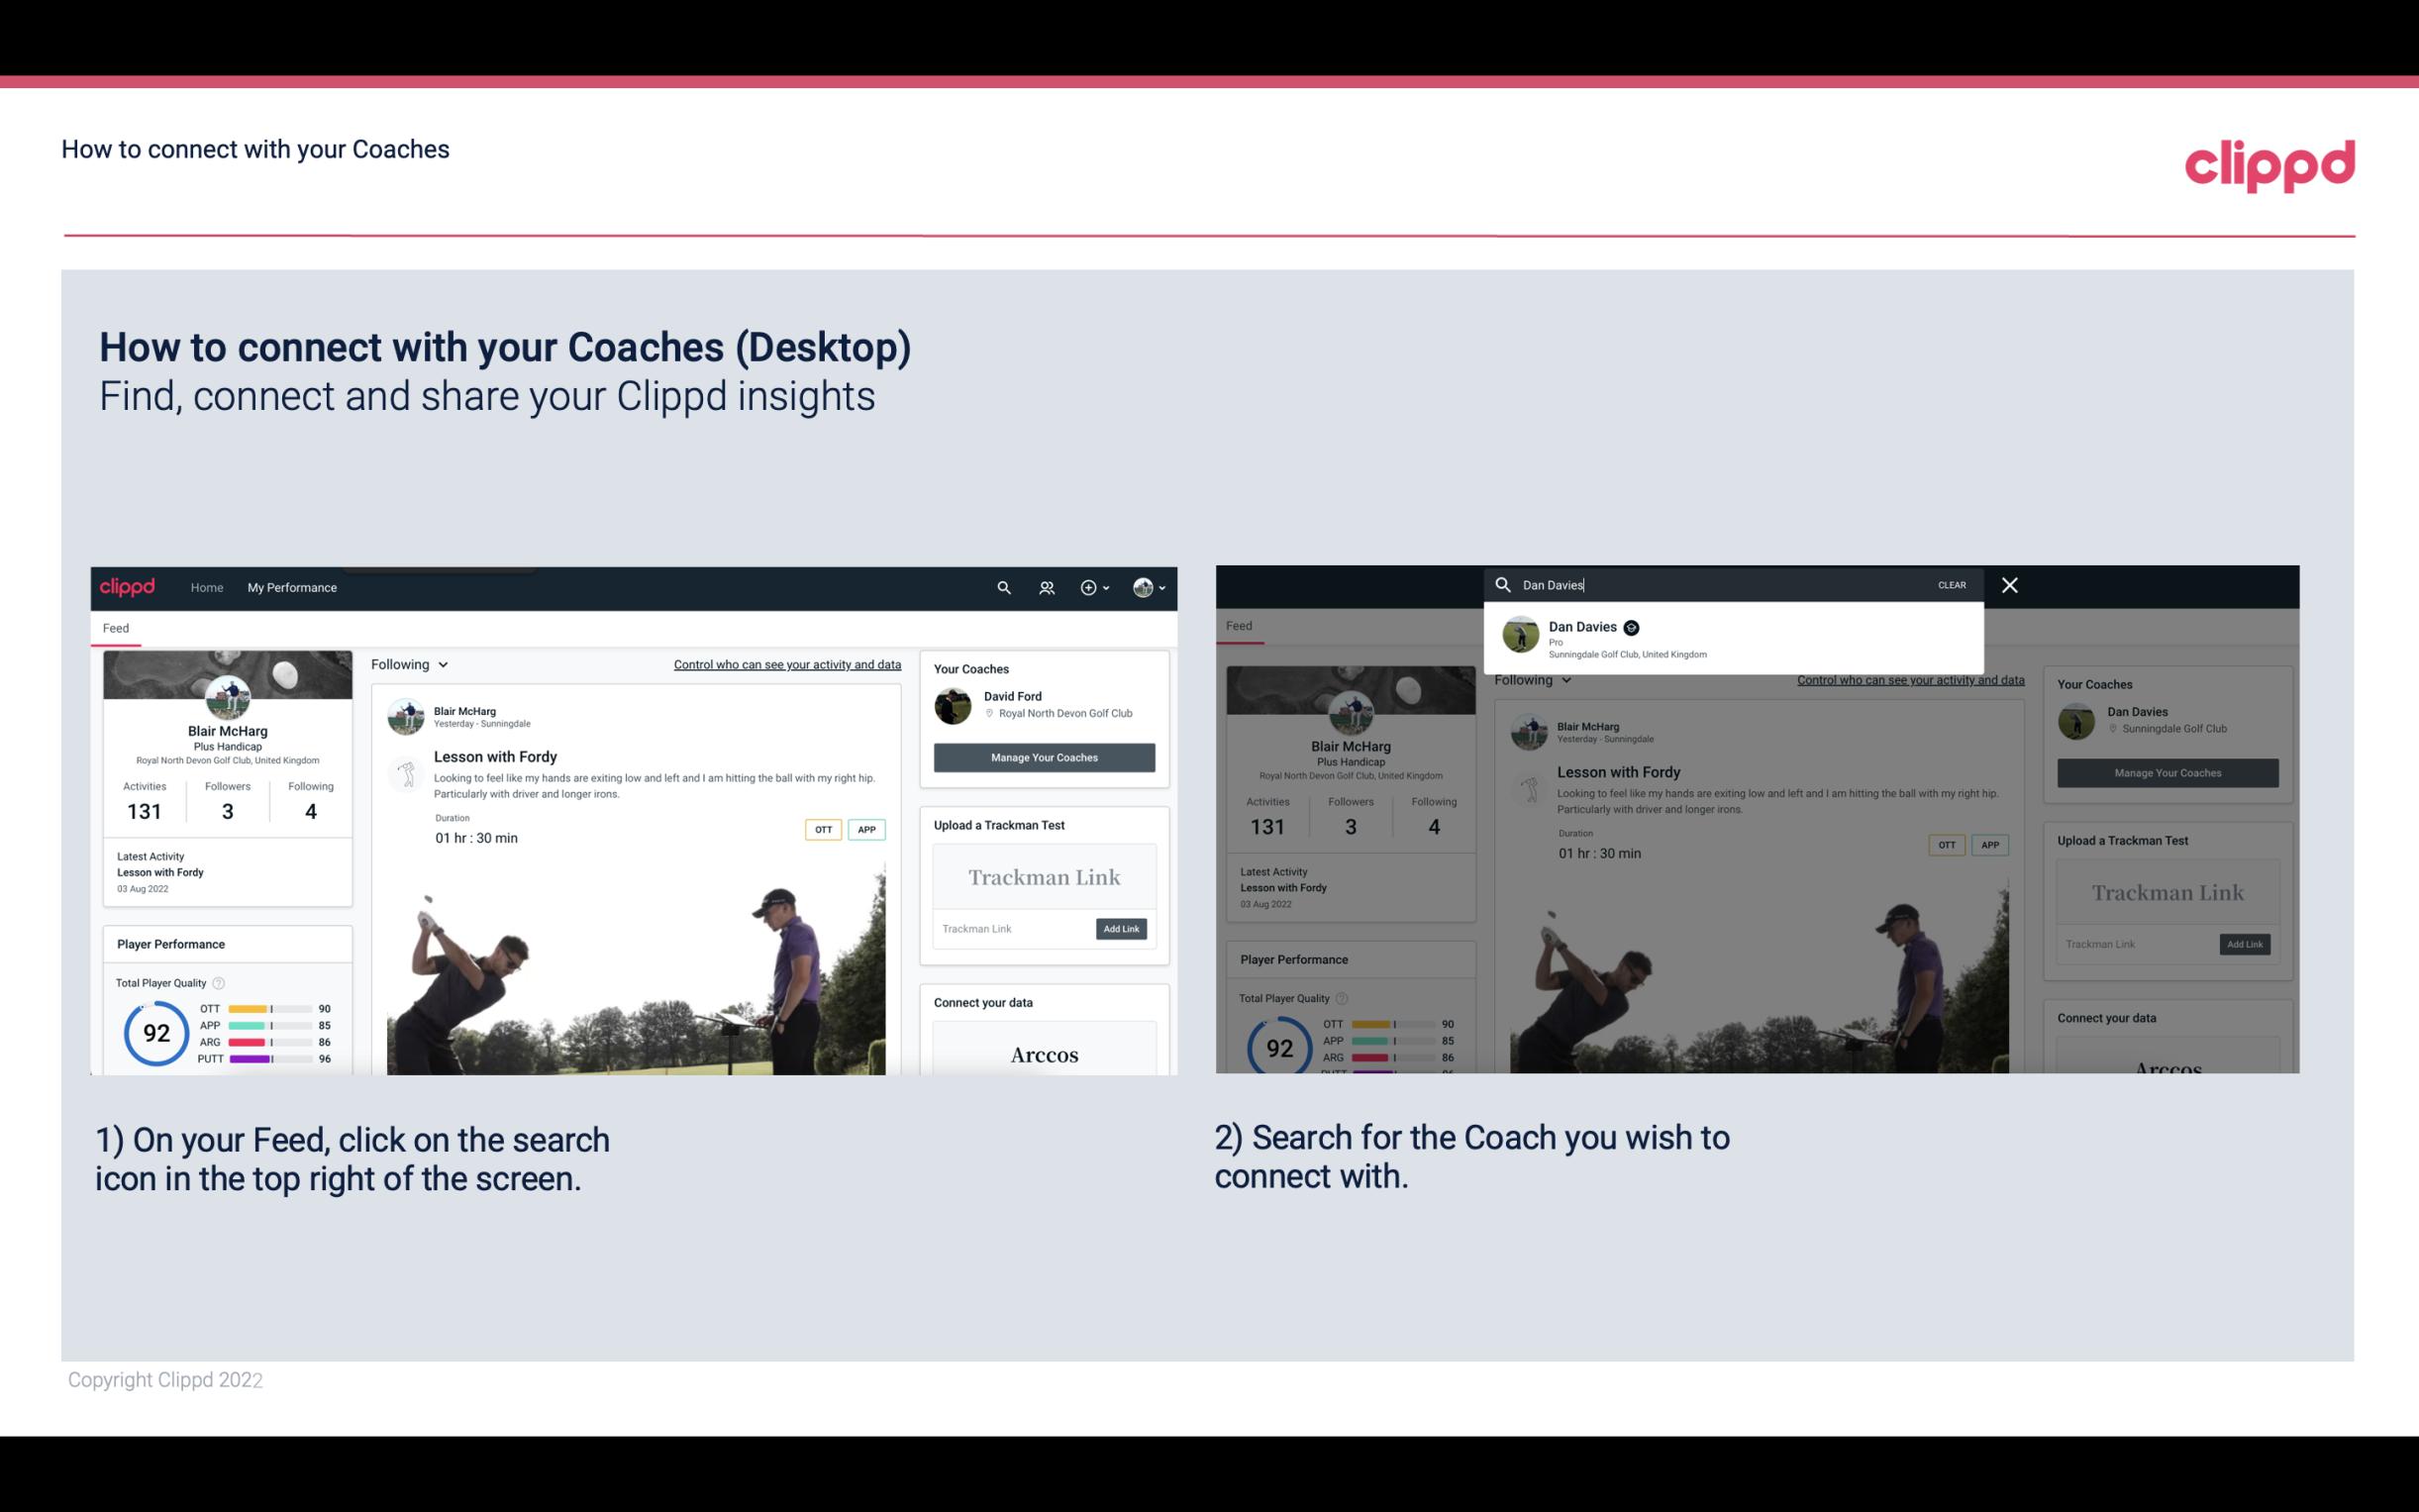Screen dimensions: 2419x1512
Task: Click the Add Link button for Trackman
Action: pos(1122,927)
